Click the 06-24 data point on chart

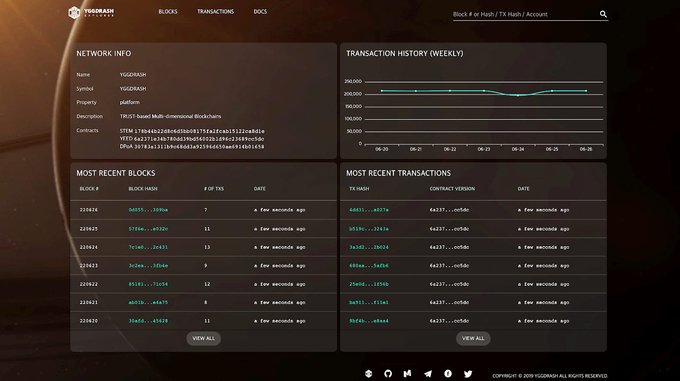(x=518, y=95)
